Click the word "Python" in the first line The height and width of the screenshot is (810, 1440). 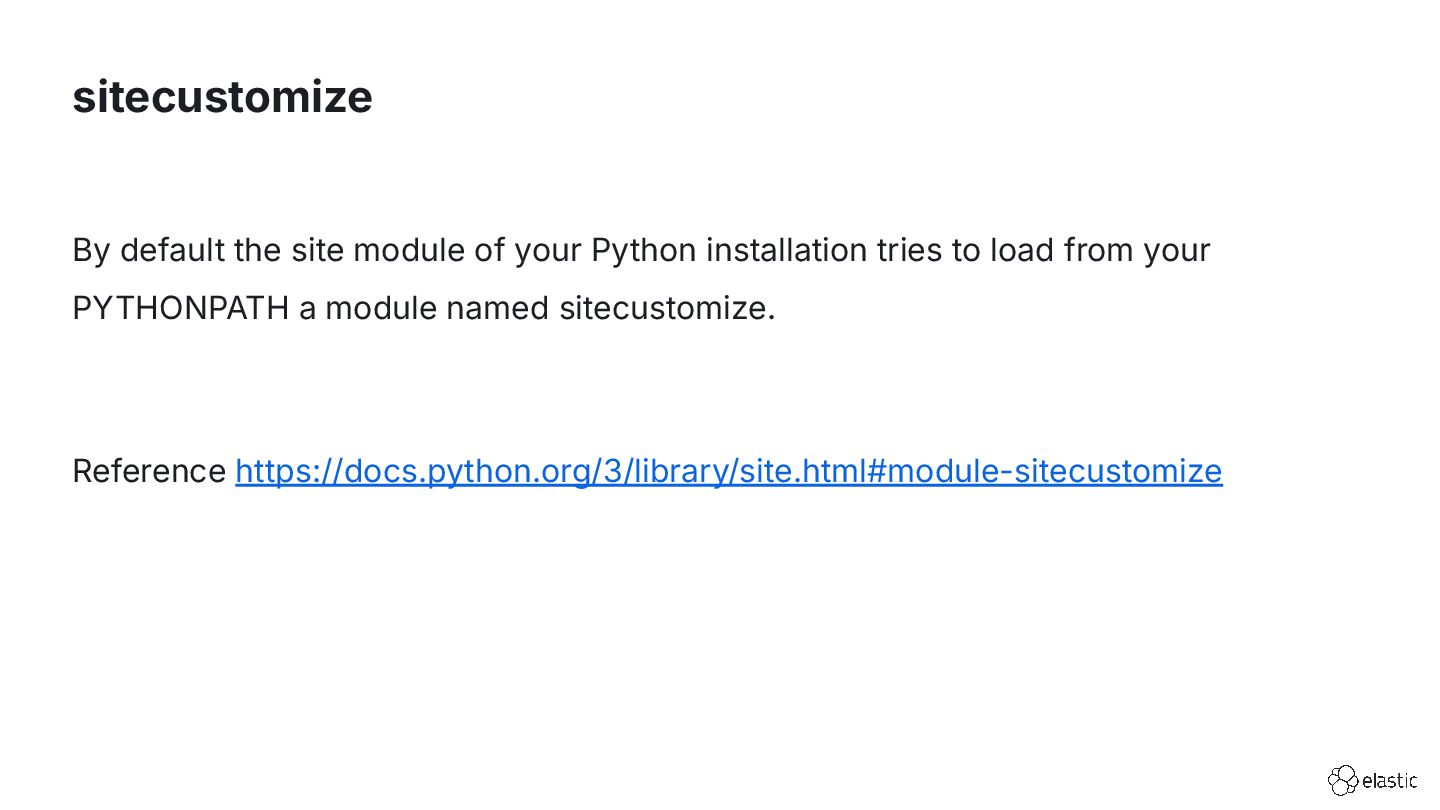coord(644,250)
